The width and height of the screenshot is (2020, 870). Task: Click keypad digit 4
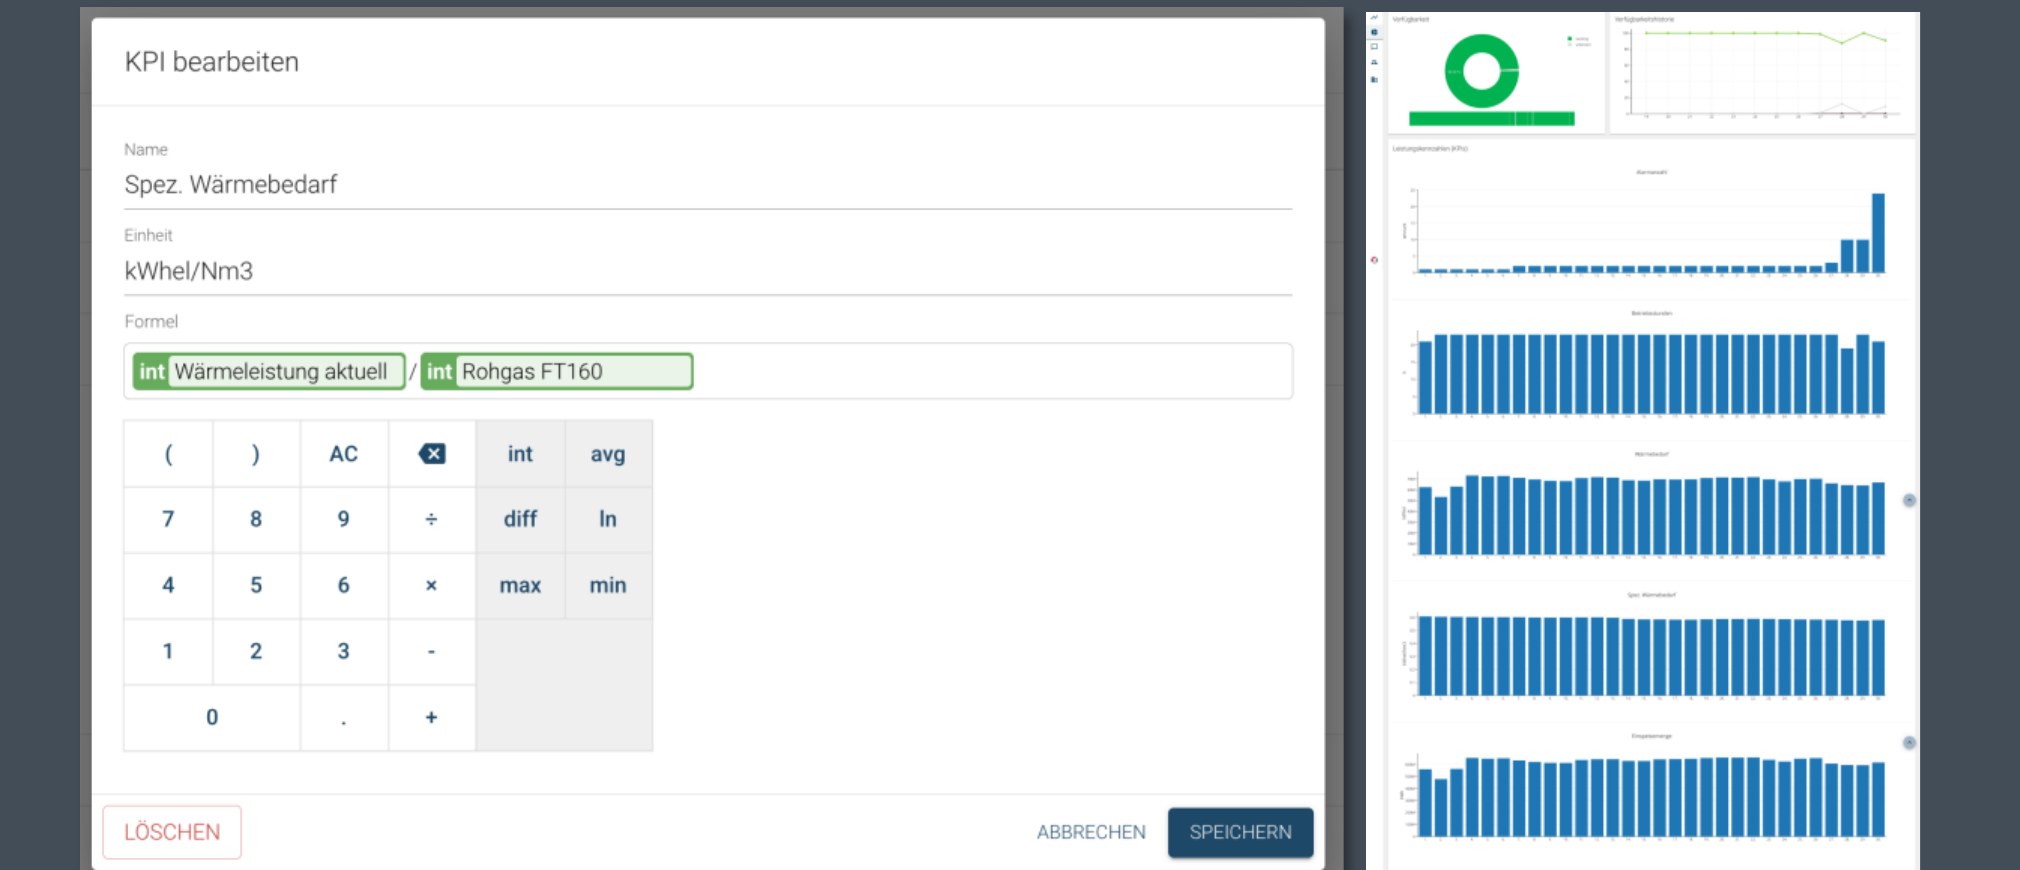click(x=168, y=585)
